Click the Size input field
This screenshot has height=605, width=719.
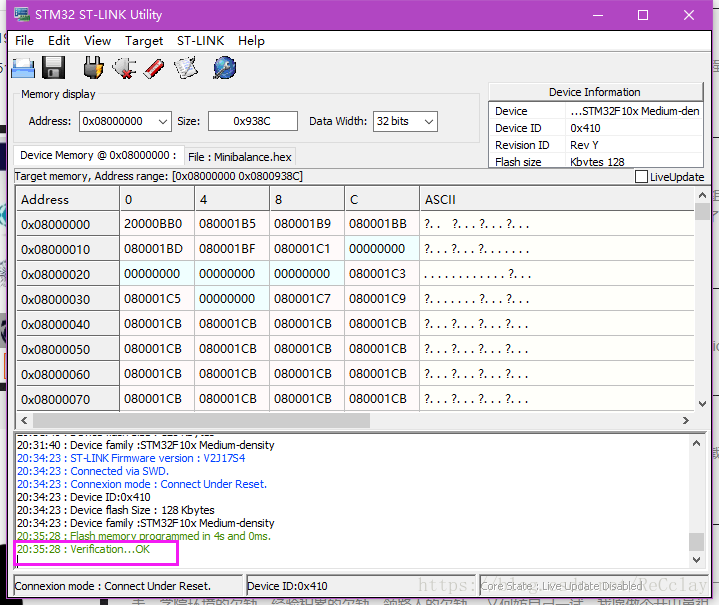pyautogui.click(x=252, y=121)
